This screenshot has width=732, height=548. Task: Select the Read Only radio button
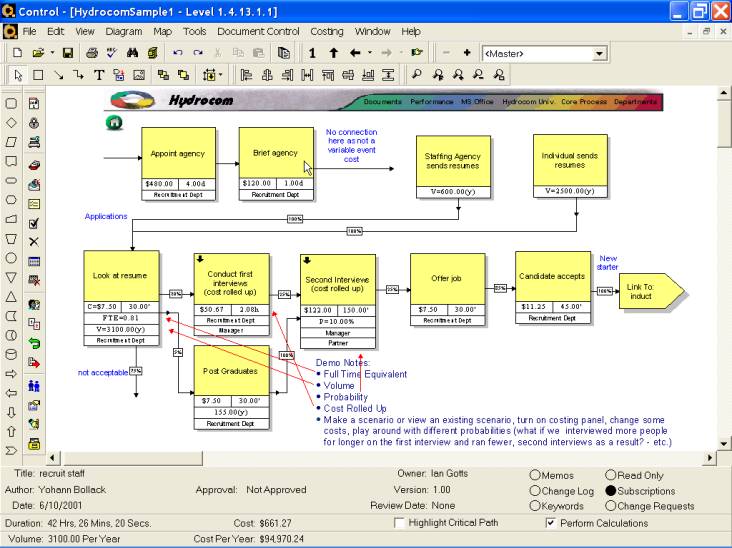611,475
